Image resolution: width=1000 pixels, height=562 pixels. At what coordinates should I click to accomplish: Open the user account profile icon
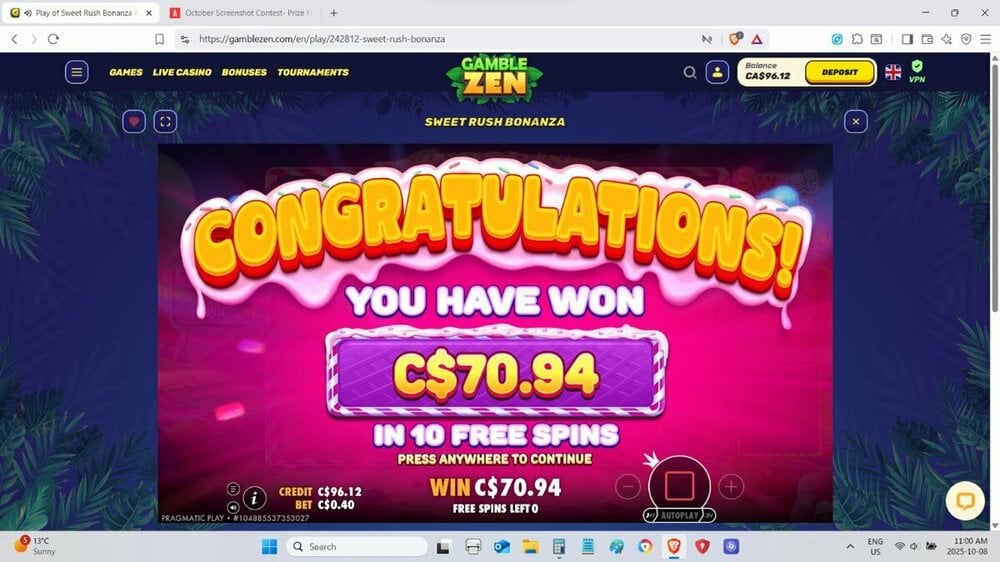[x=717, y=72]
